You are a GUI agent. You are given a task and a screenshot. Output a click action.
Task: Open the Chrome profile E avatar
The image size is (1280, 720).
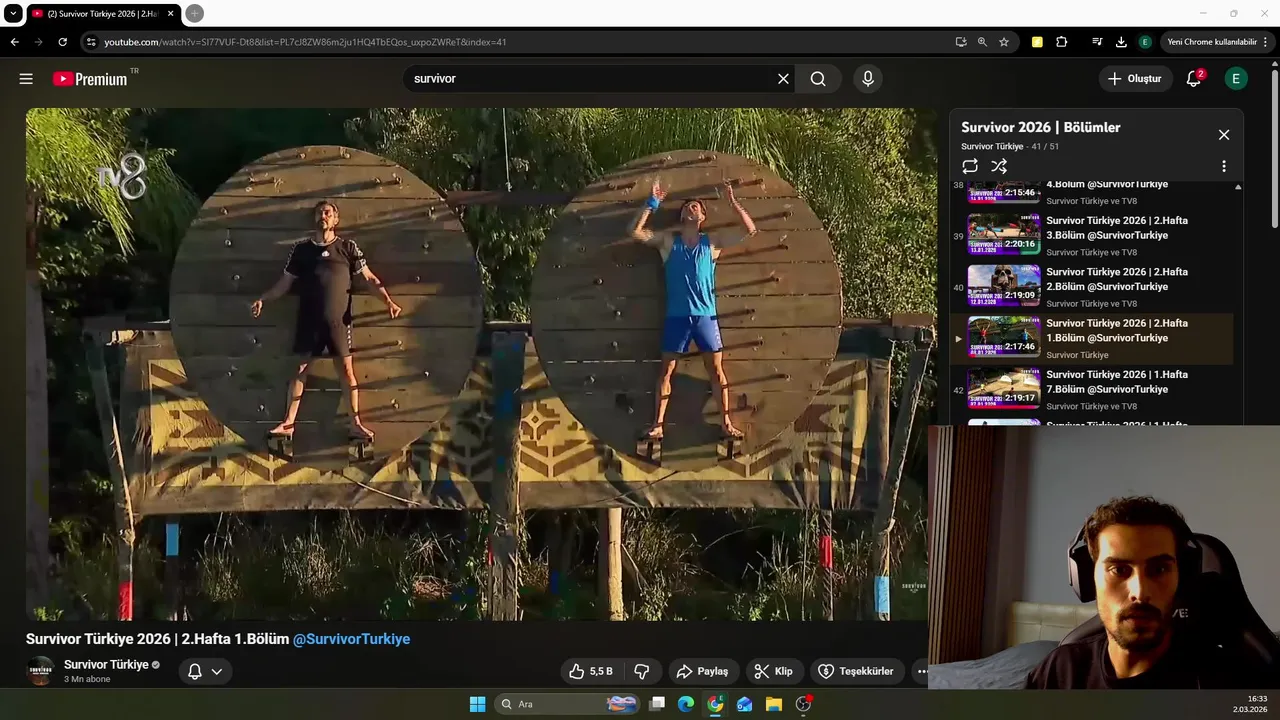point(1145,42)
